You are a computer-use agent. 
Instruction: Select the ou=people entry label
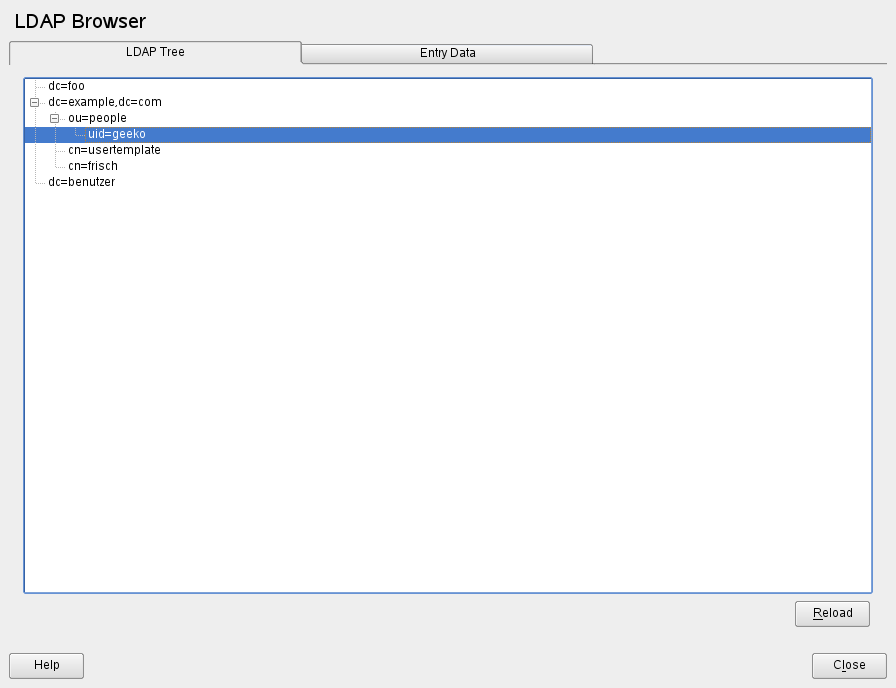97,118
